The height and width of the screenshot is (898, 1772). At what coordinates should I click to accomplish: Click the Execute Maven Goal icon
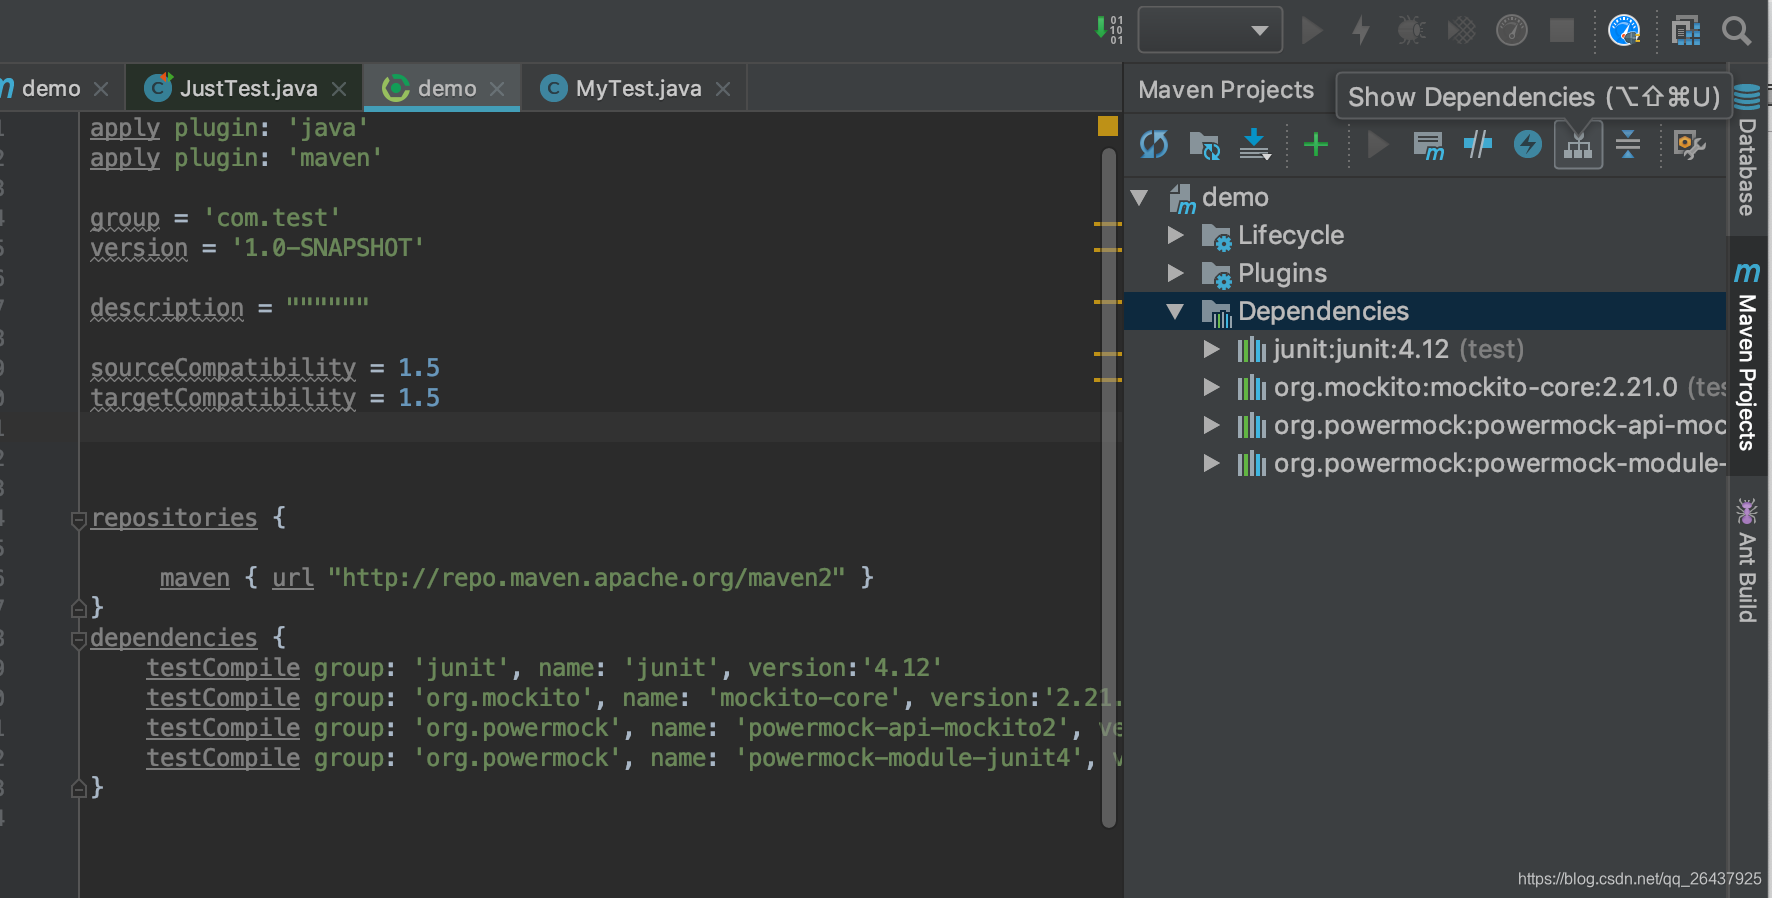pyautogui.click(x=1428, y=145)
